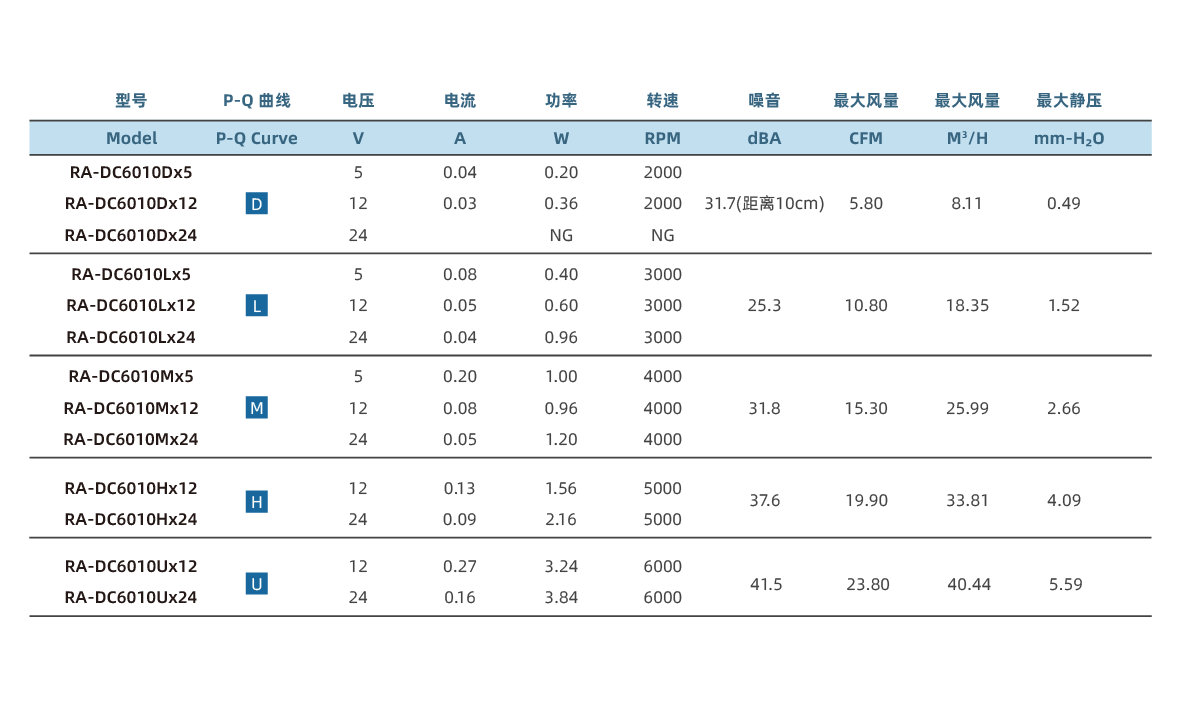Click static pressure value 4.09

click(x=1064, y=500)
